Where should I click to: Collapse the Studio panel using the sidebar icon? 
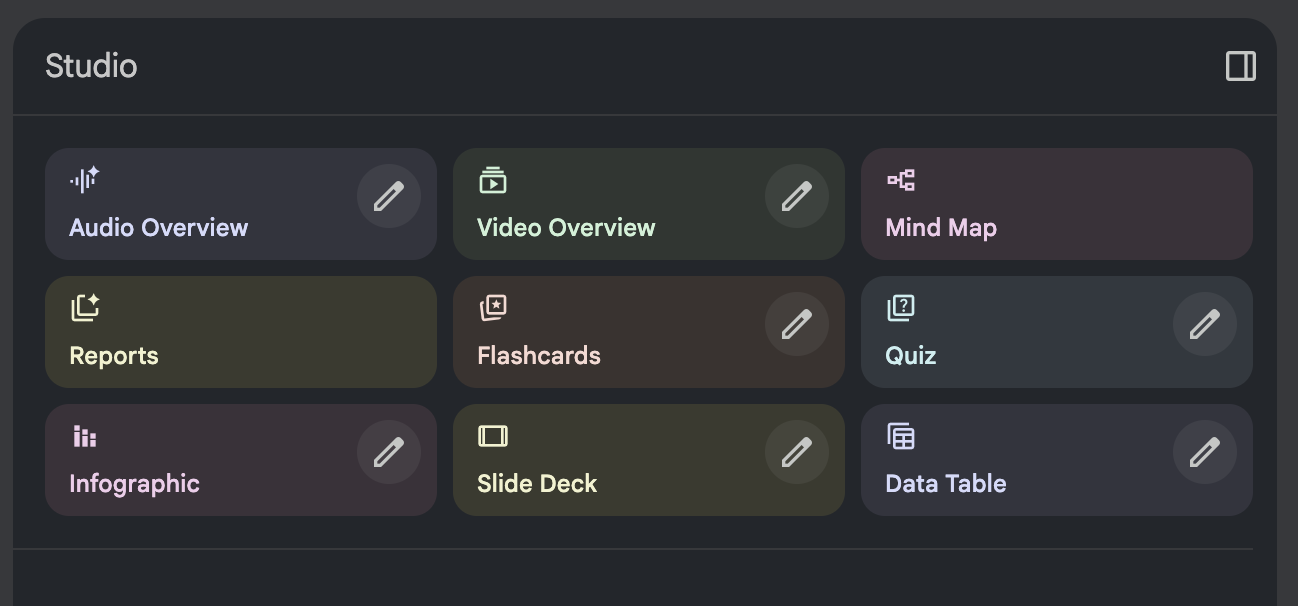1240,66
